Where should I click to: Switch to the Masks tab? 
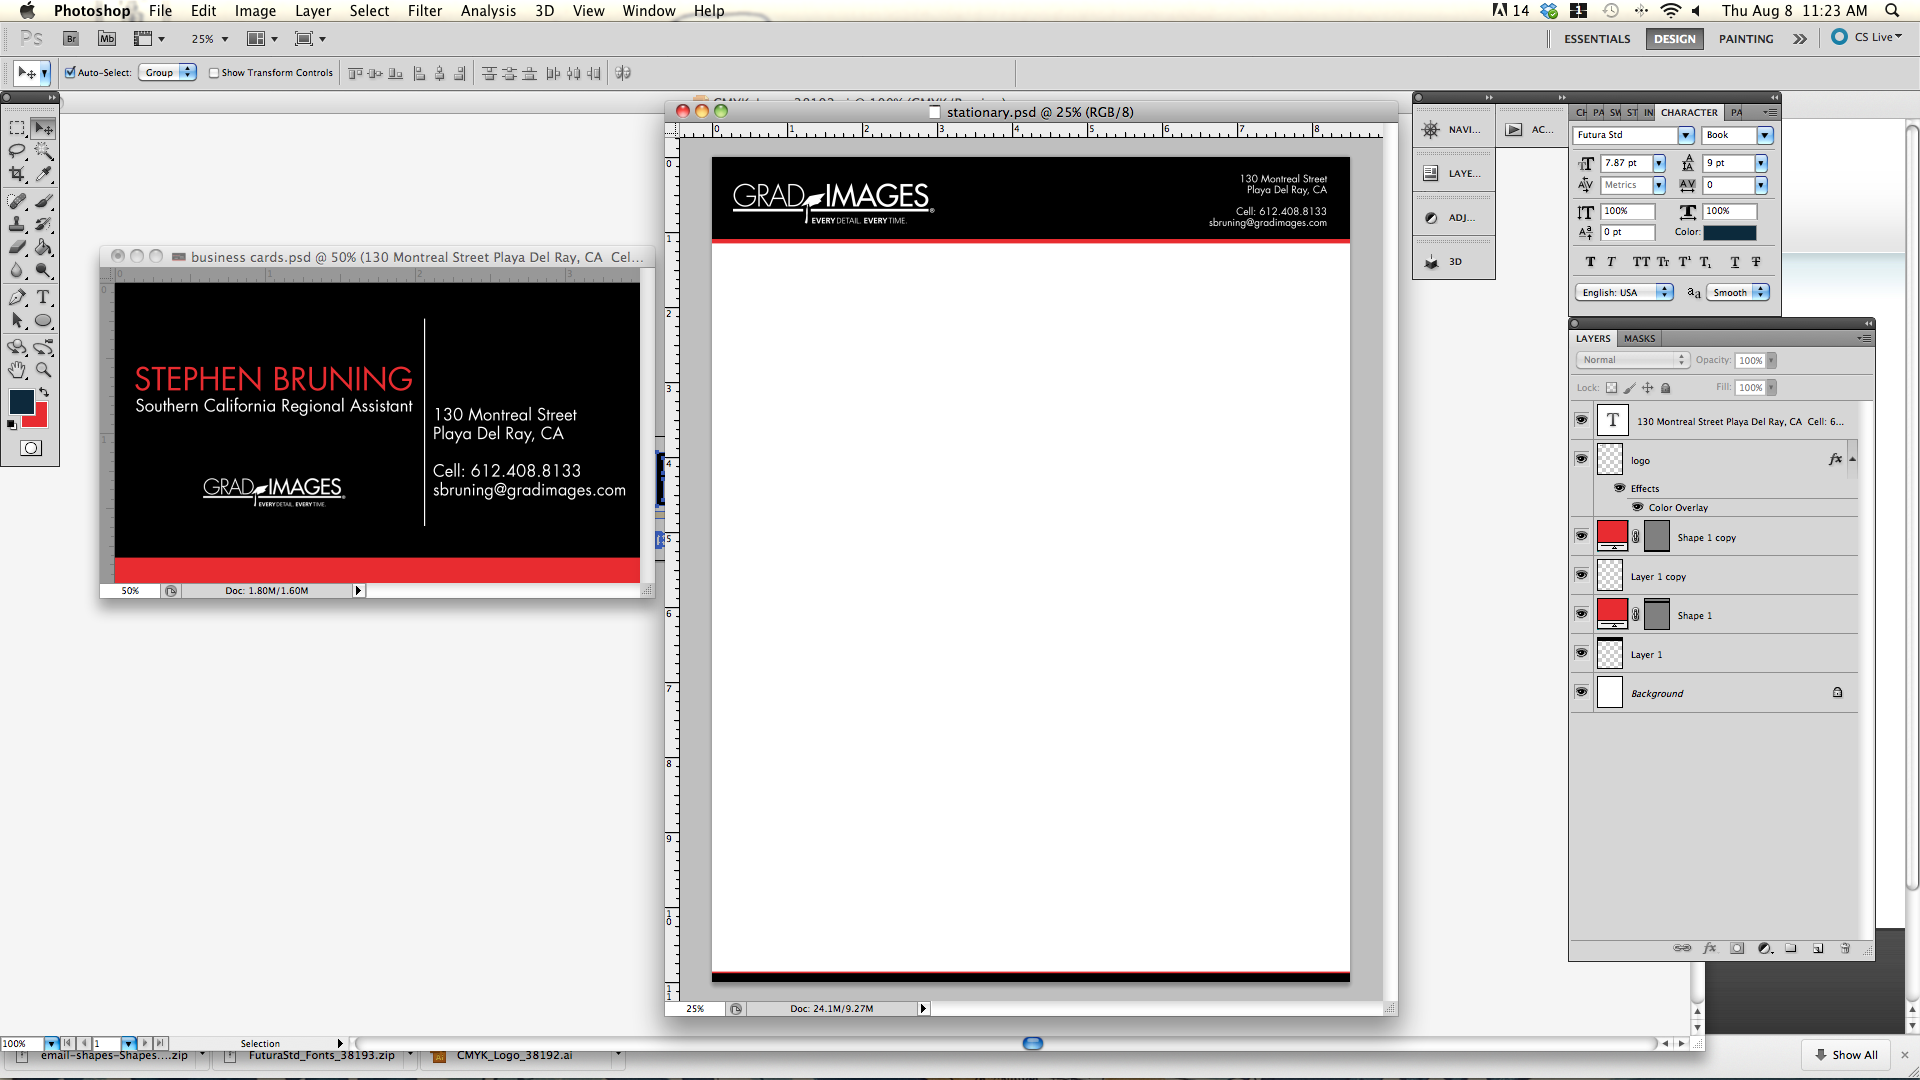(x=1639, y=338)
